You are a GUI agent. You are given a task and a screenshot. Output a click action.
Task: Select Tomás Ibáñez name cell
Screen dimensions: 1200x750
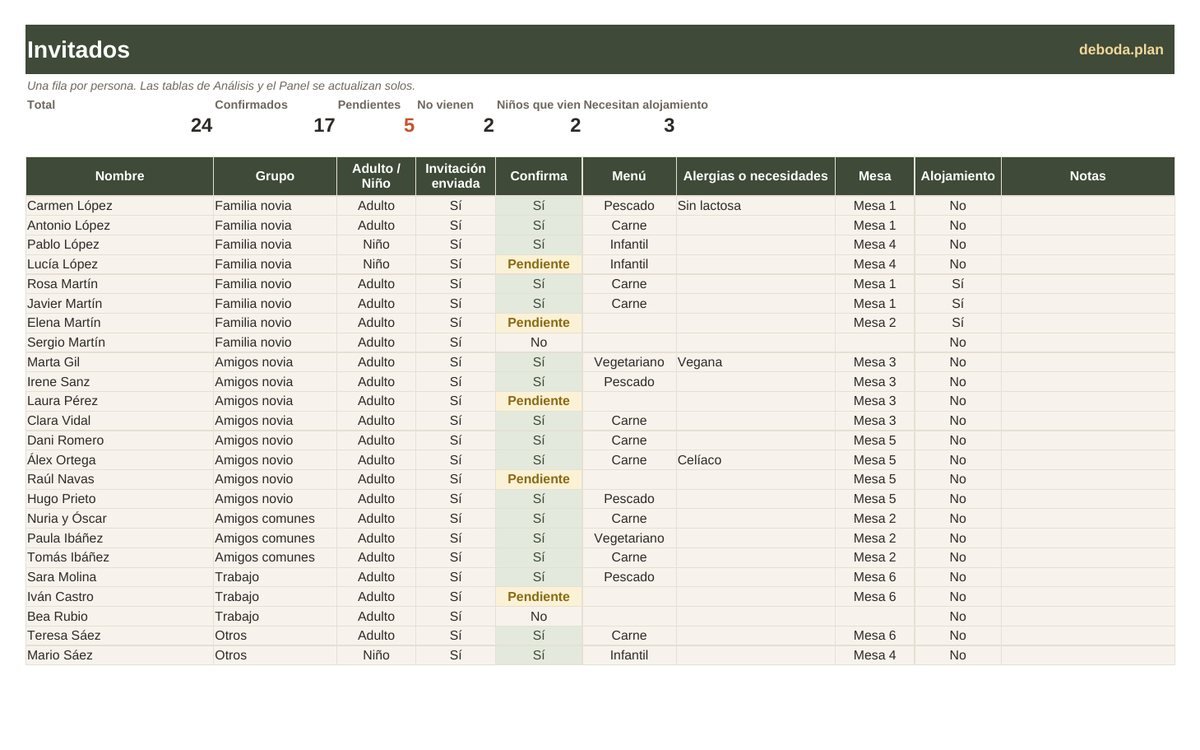[x=120, y=557]
